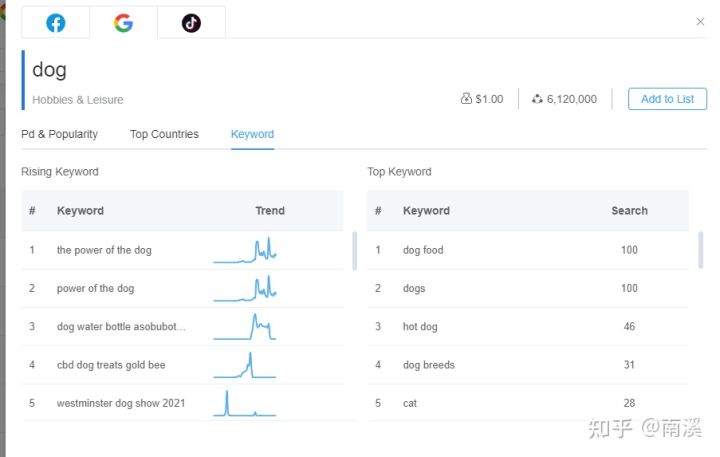Click the Rising Keyword list scrollbar
This screenshot has height=457, width=720.
(354, 251)
